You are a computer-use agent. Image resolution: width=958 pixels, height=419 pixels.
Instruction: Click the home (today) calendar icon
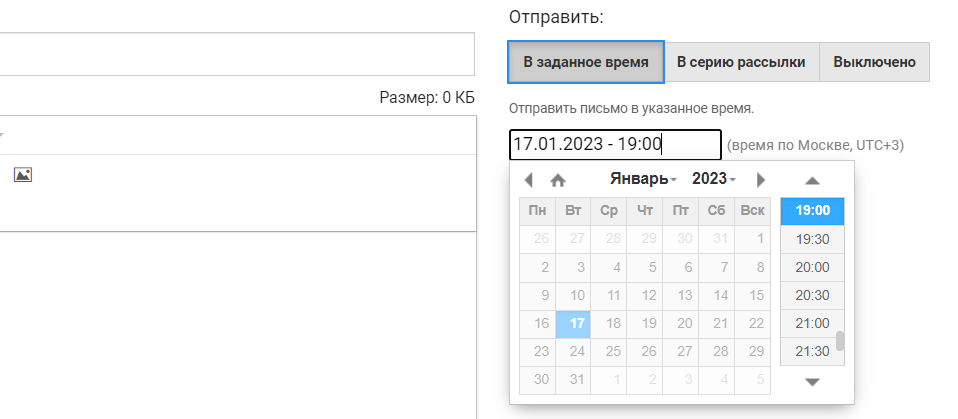point(558,180)
